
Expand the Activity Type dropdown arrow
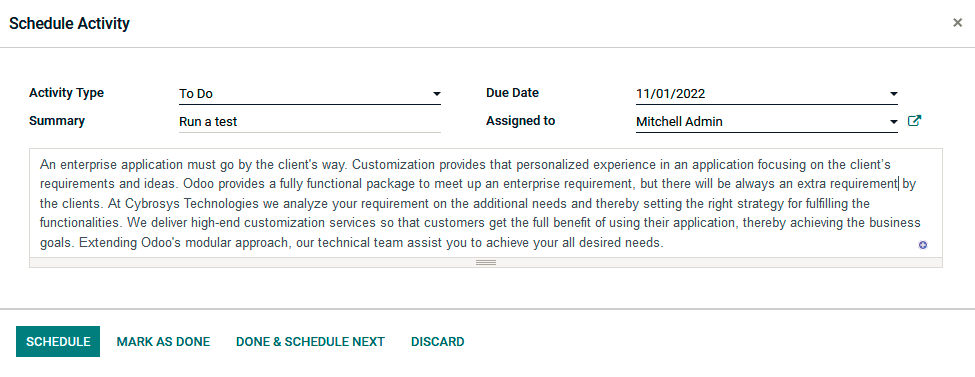(437, 95)
